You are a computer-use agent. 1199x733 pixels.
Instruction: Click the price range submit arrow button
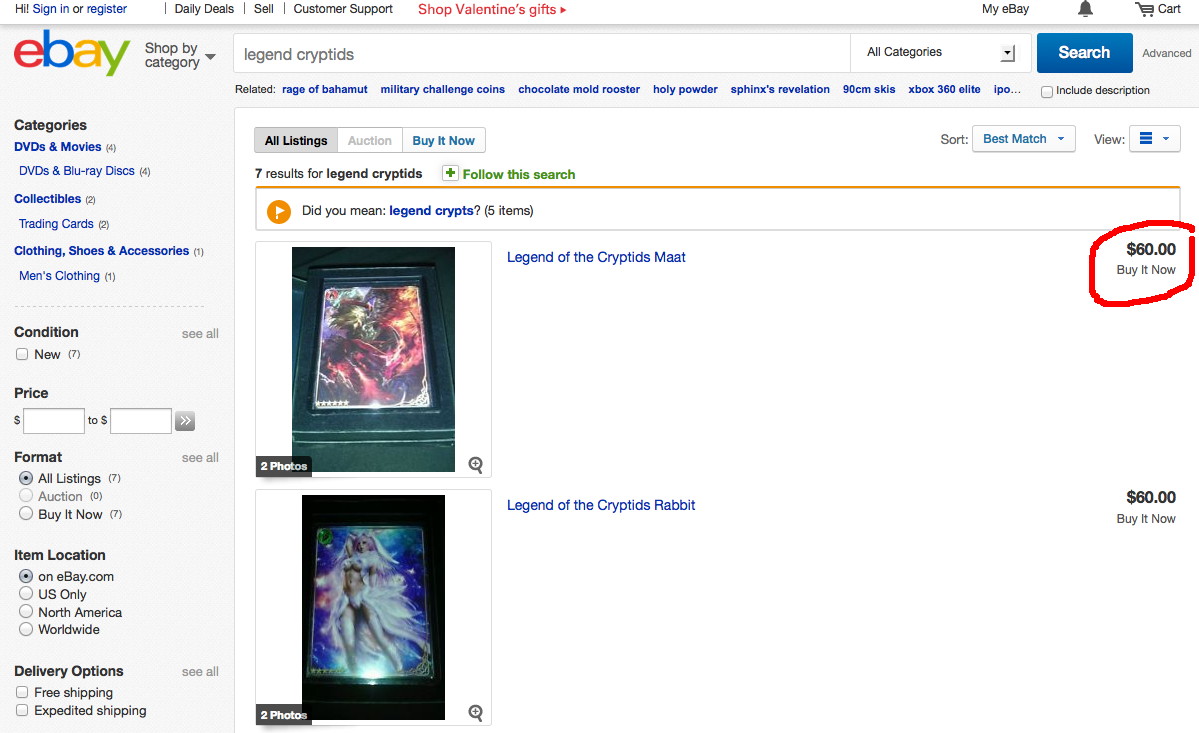point(185,420)
